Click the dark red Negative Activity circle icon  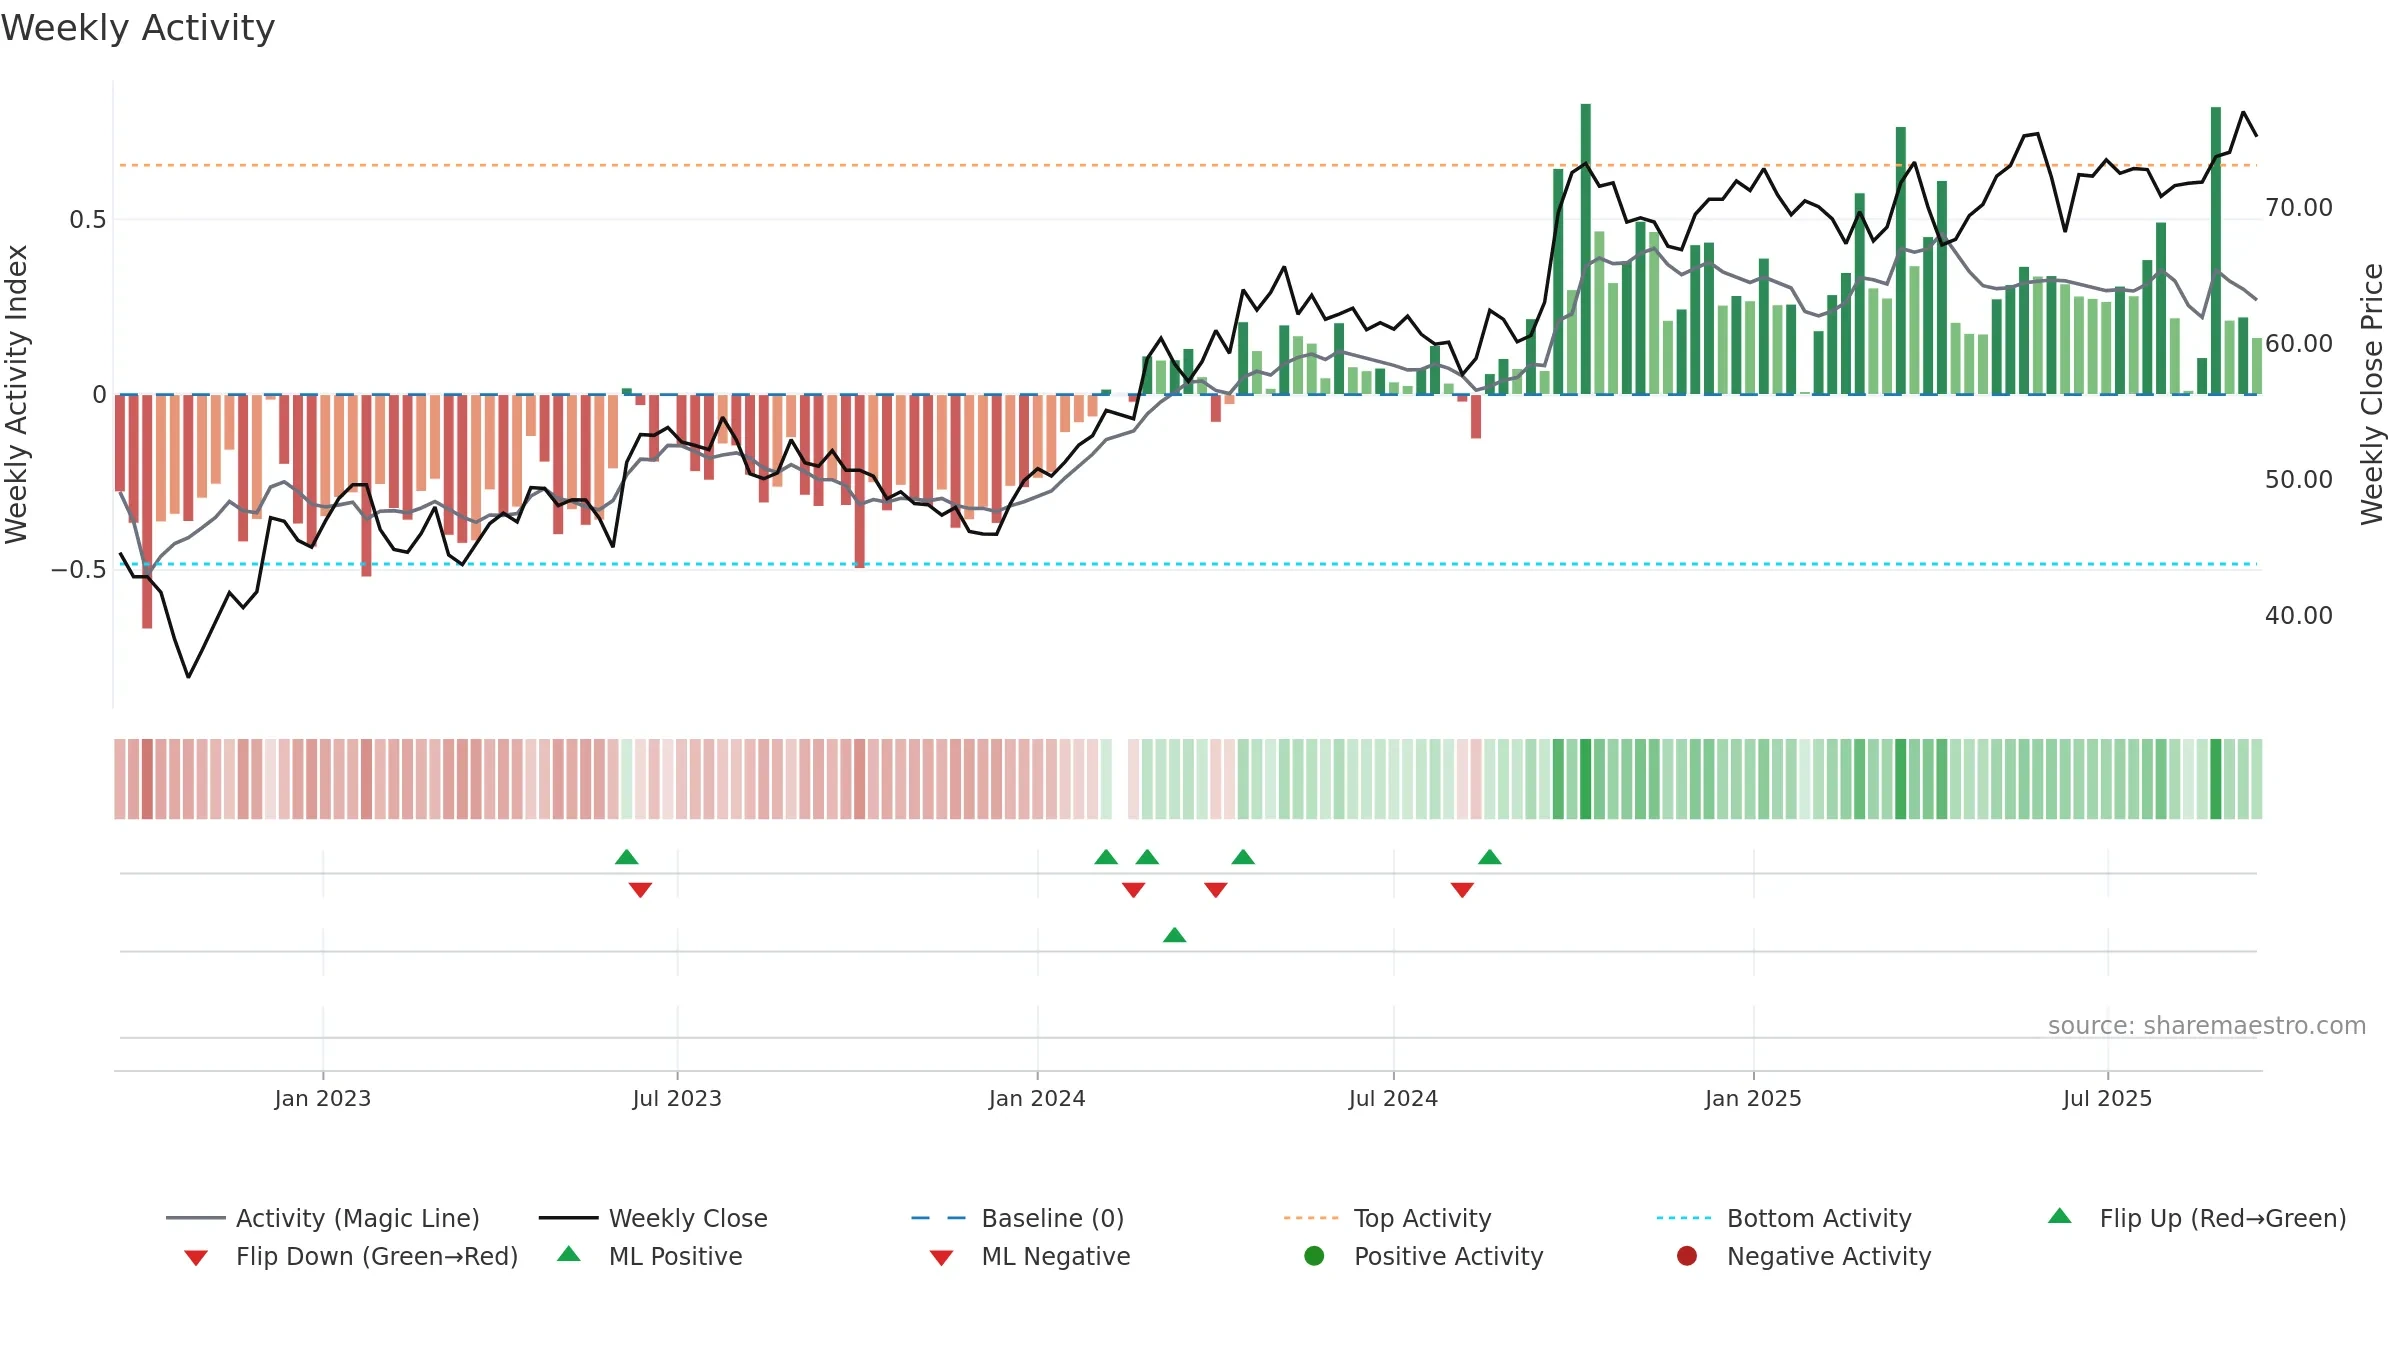pyautogui.click(x=1687, y=1256)
